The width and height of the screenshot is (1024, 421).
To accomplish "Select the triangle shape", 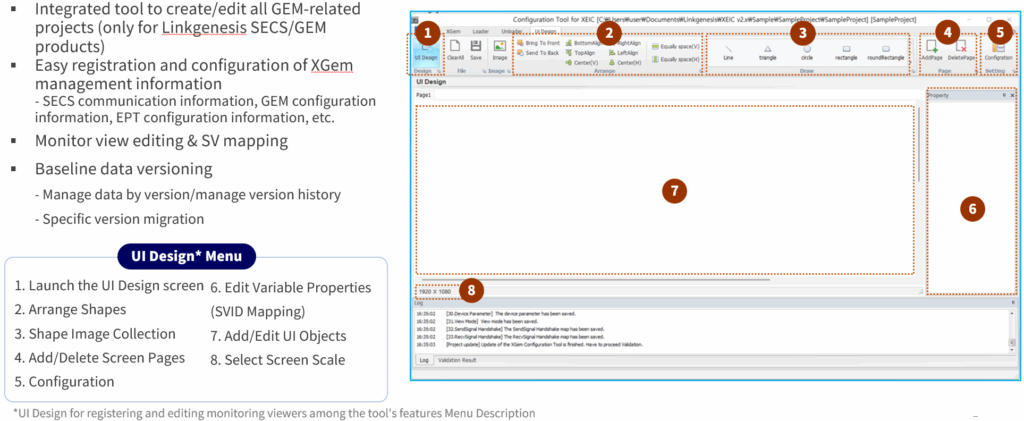I will [x=767, y=53].
